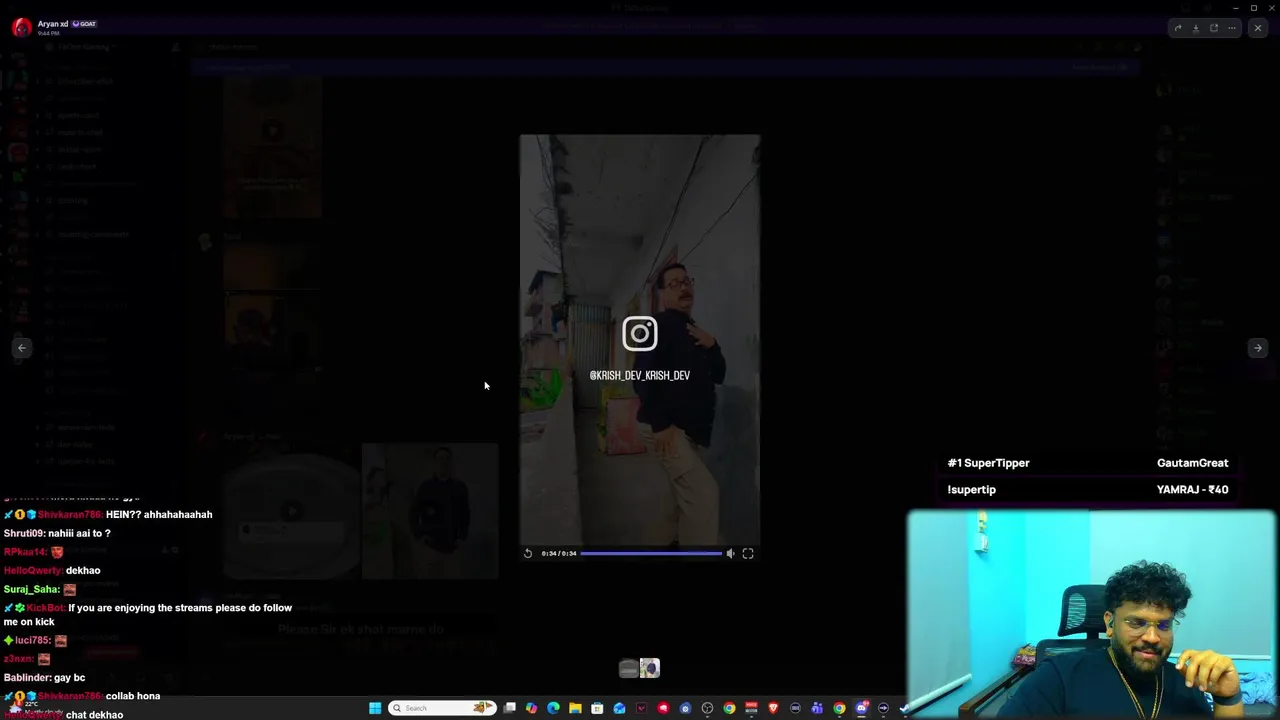Click Aryan xd's avatar at the top left

(22, 27)
